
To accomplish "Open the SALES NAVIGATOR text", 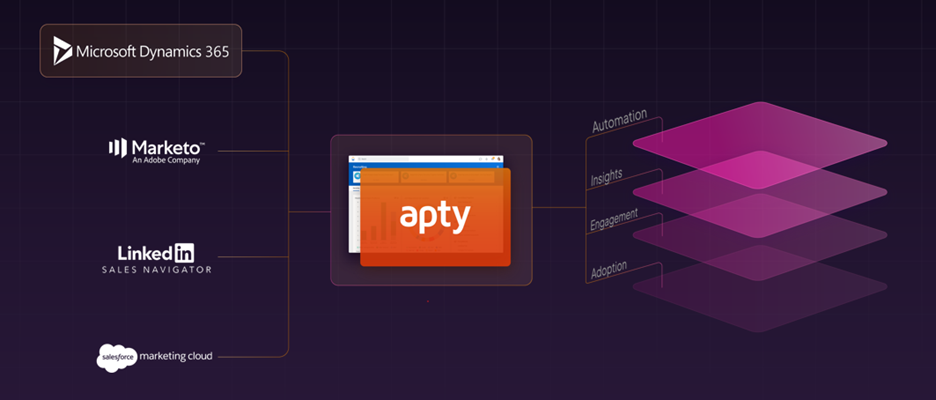I will [x=155, y=271].
